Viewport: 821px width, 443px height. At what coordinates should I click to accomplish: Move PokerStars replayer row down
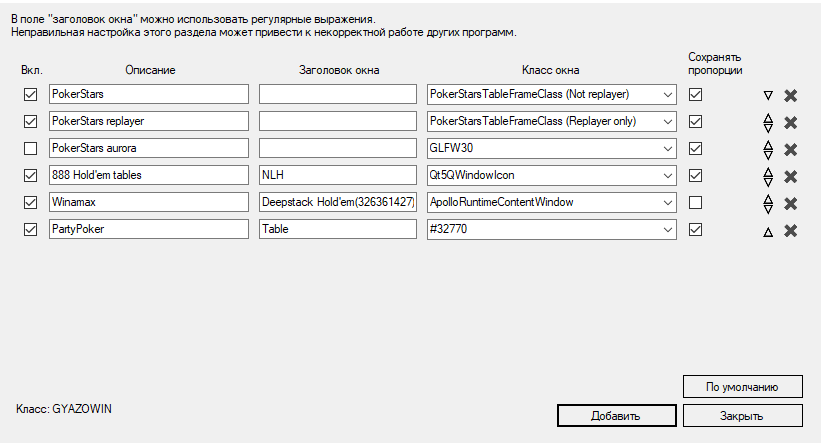768,127
